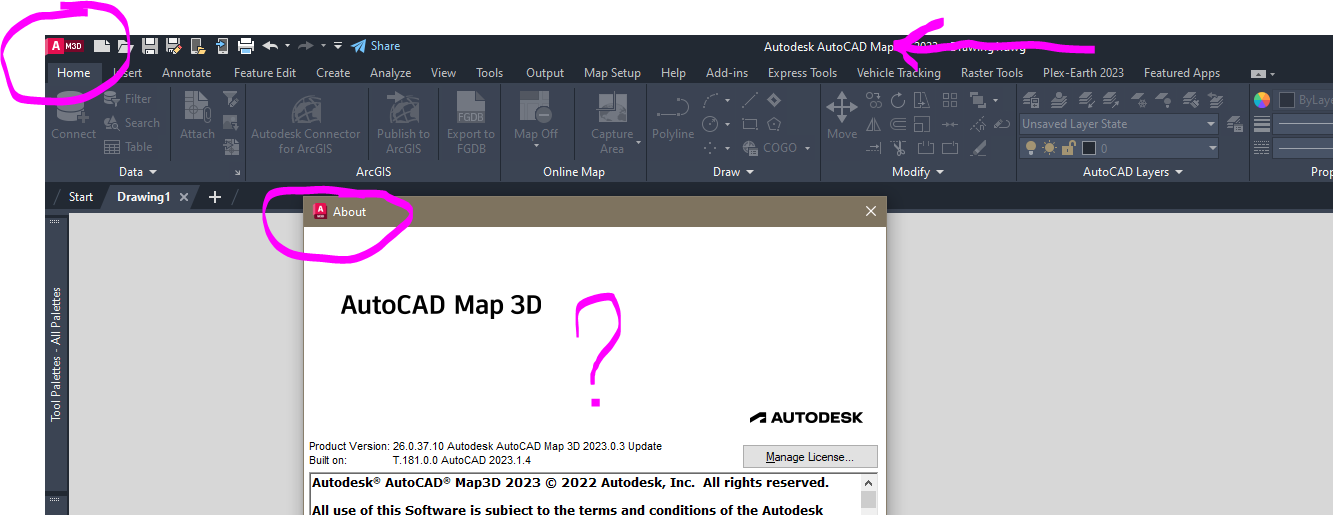Add a new drawing tab with plus
1333x515 pixels.
(214, 197)
